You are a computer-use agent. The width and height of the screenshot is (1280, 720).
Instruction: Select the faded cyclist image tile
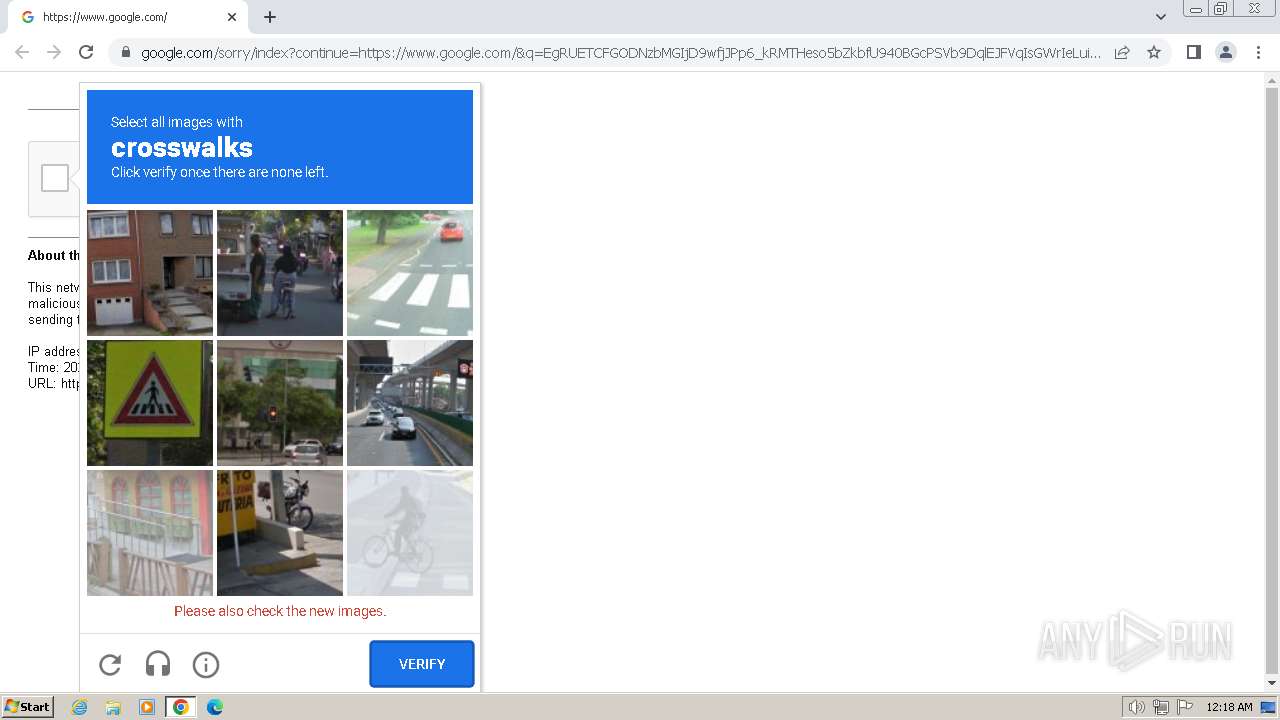click(x=410, y=533)
